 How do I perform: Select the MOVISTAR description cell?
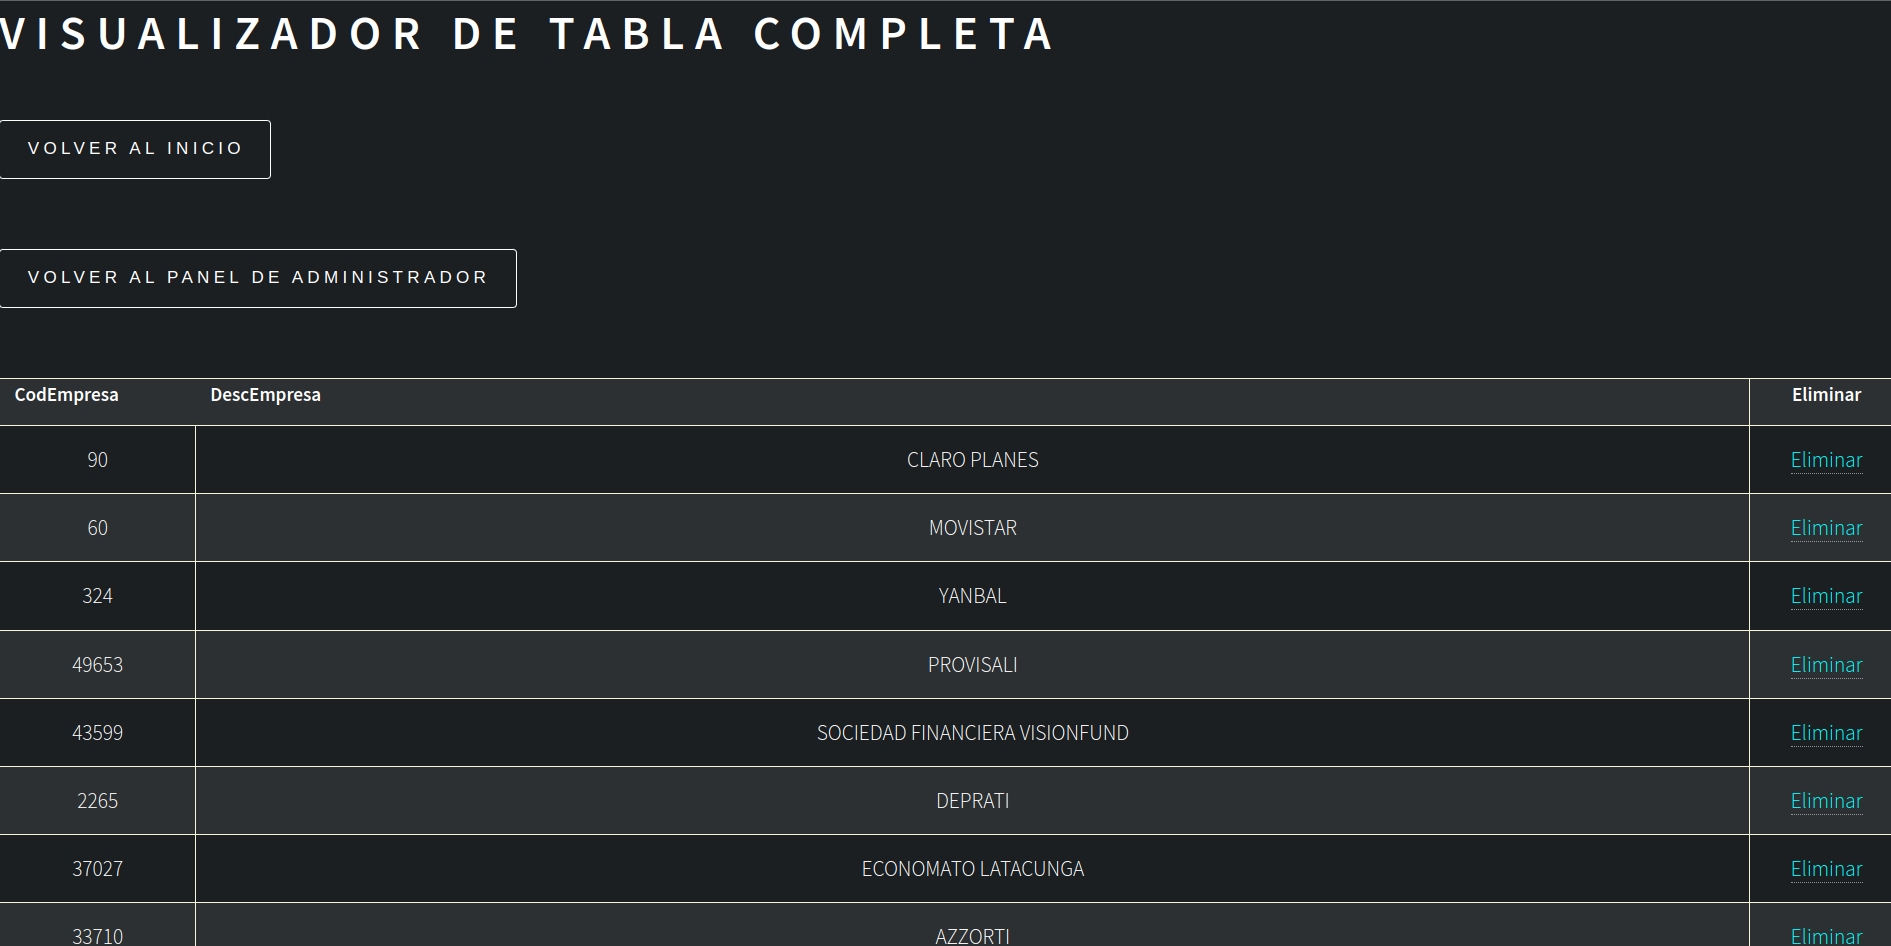point(972,528)
